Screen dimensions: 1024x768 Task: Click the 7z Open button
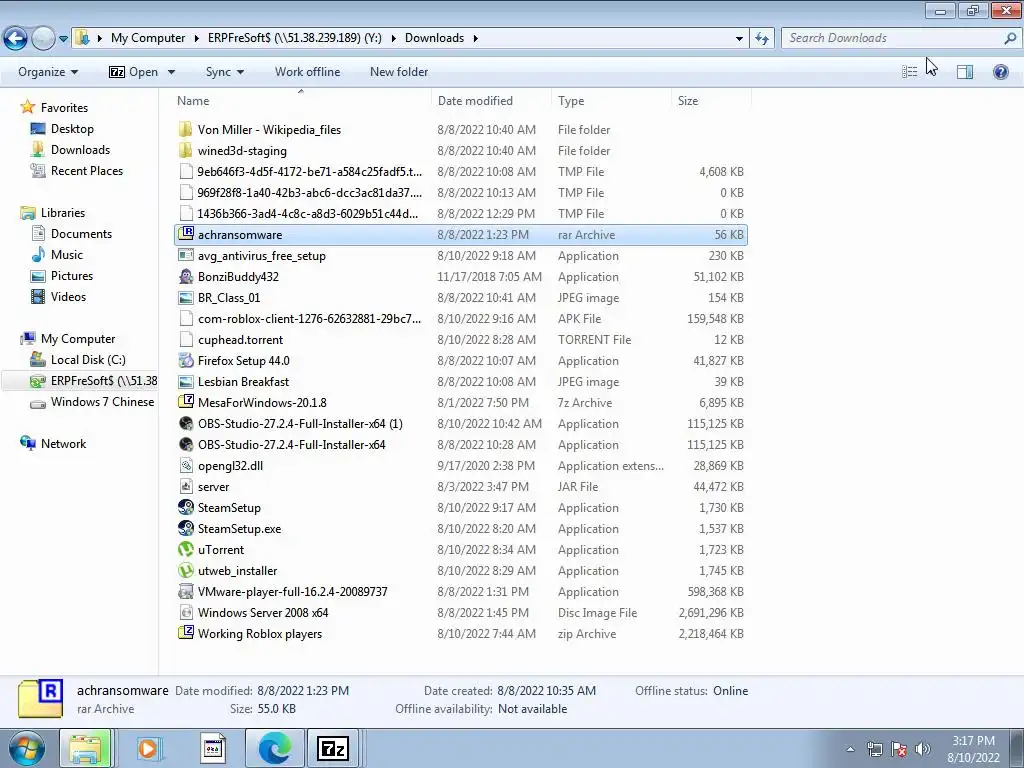click(x=134, y=72)
